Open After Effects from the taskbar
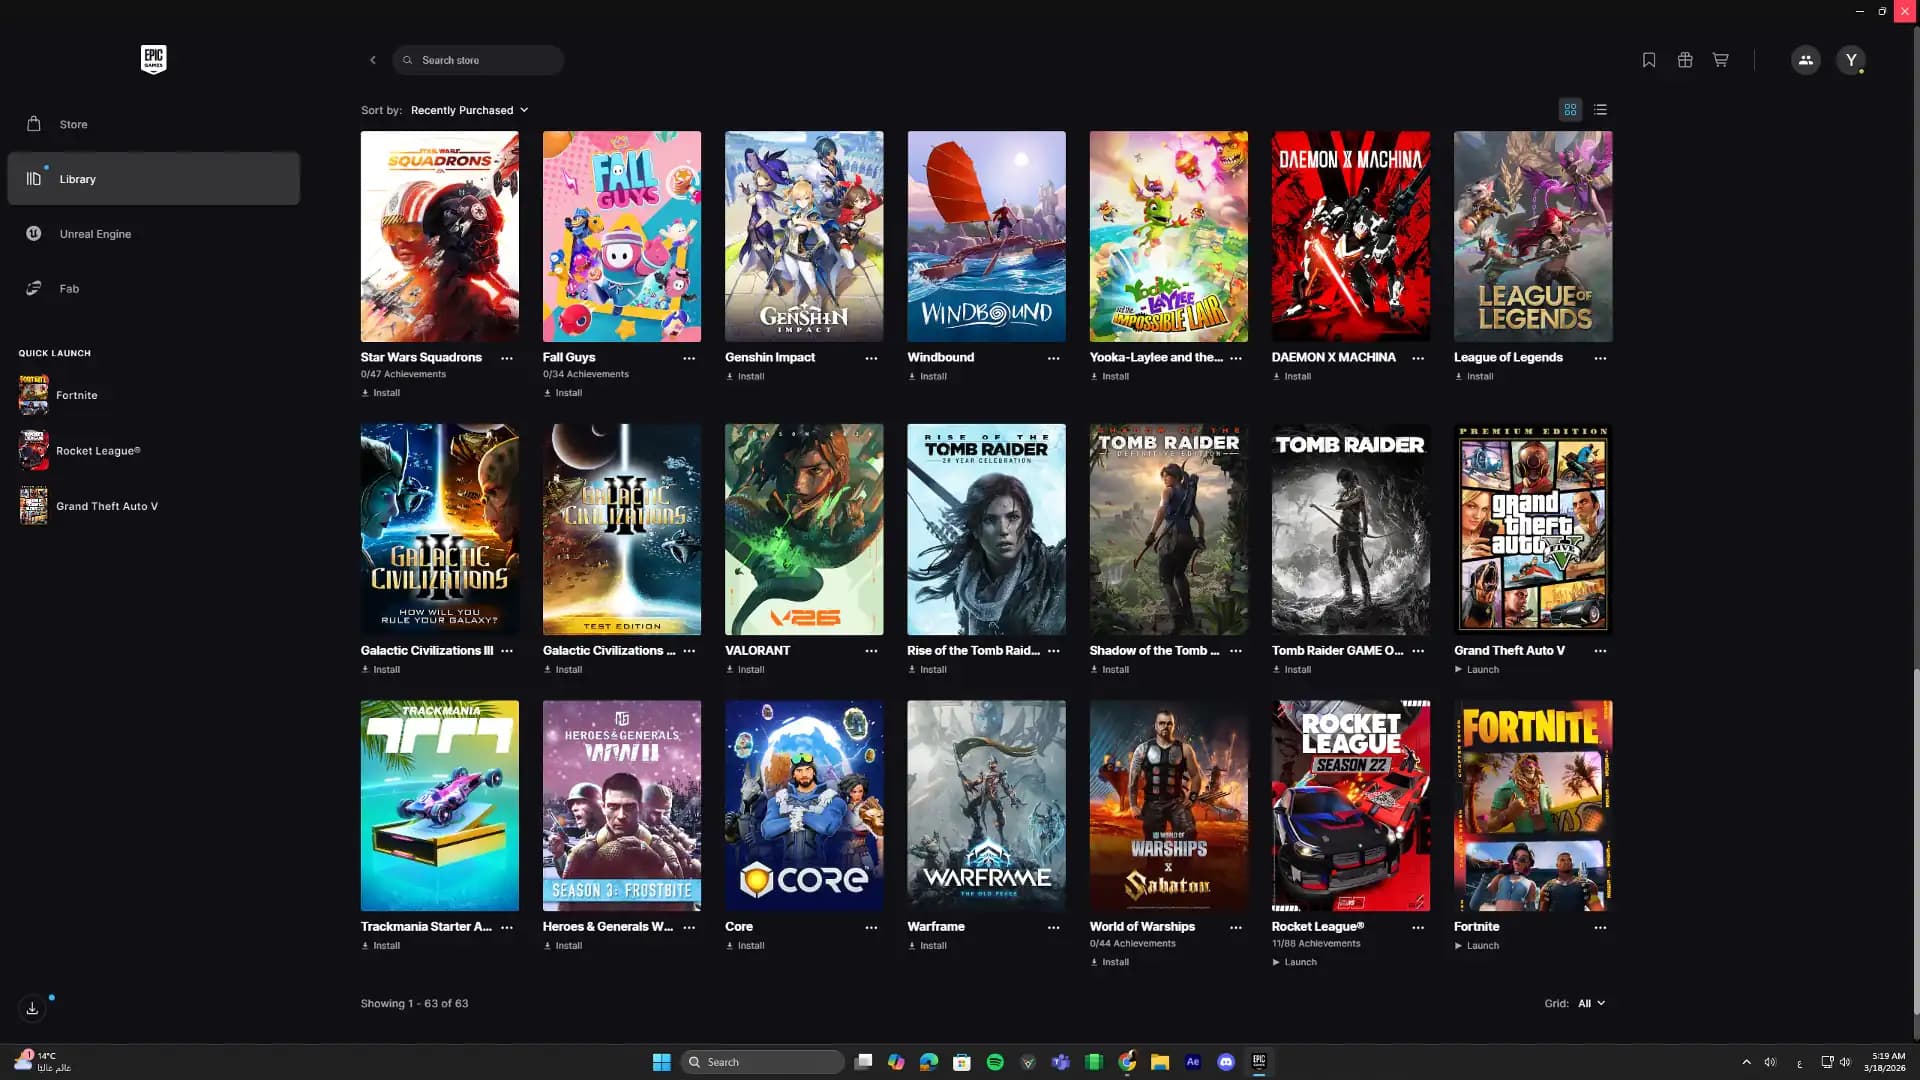Image resolution: width=1920 pixels, height=1080 pixels. (x=1193, y=1062)
